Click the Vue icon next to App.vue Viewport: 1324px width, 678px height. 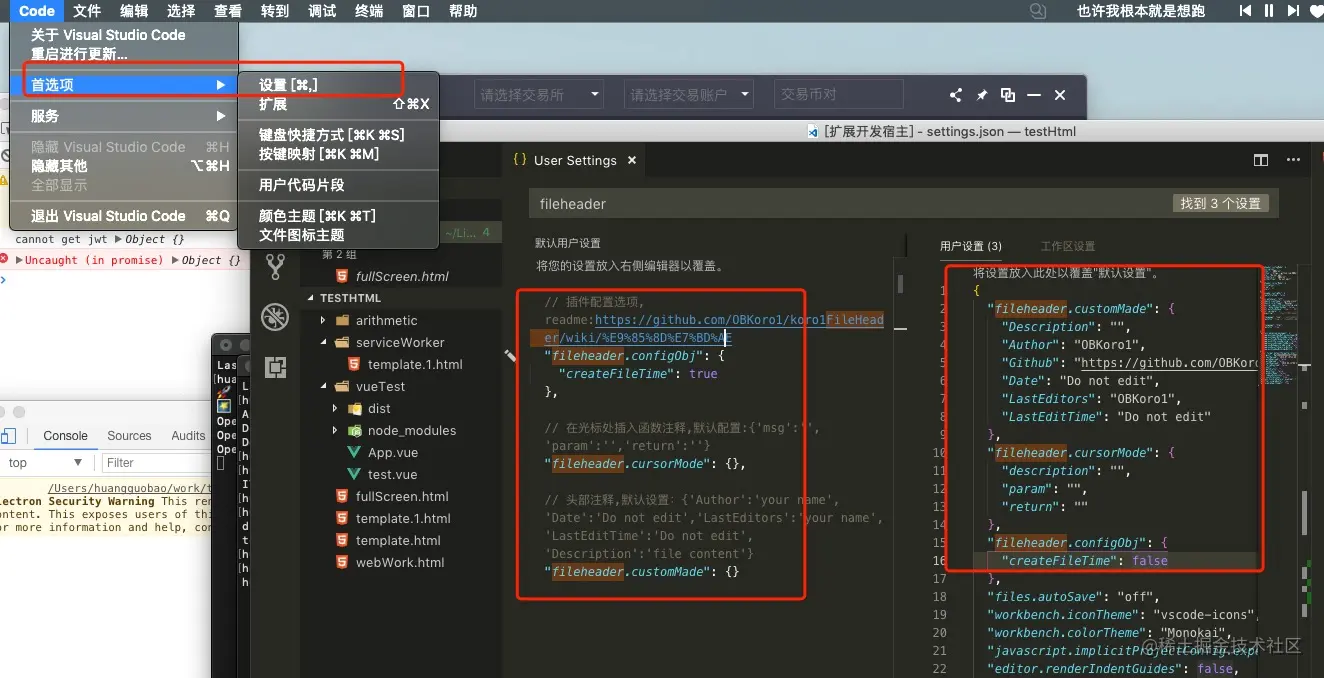point(353,453)
